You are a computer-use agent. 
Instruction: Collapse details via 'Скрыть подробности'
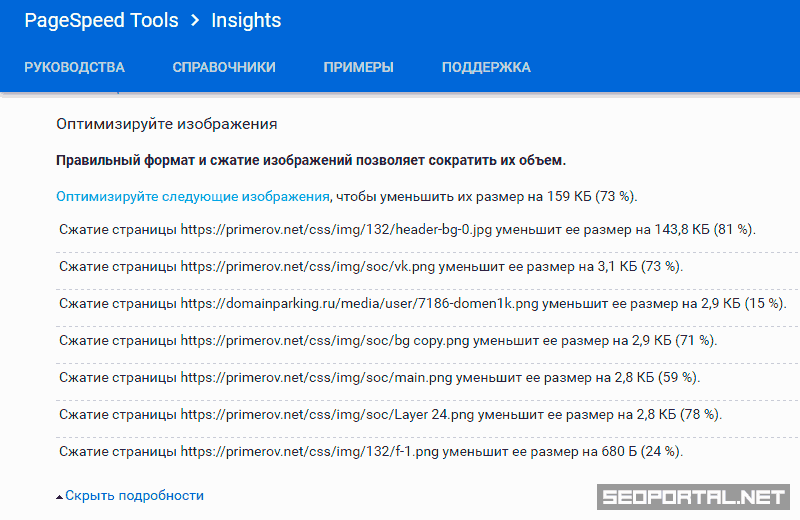pos(134,495)
